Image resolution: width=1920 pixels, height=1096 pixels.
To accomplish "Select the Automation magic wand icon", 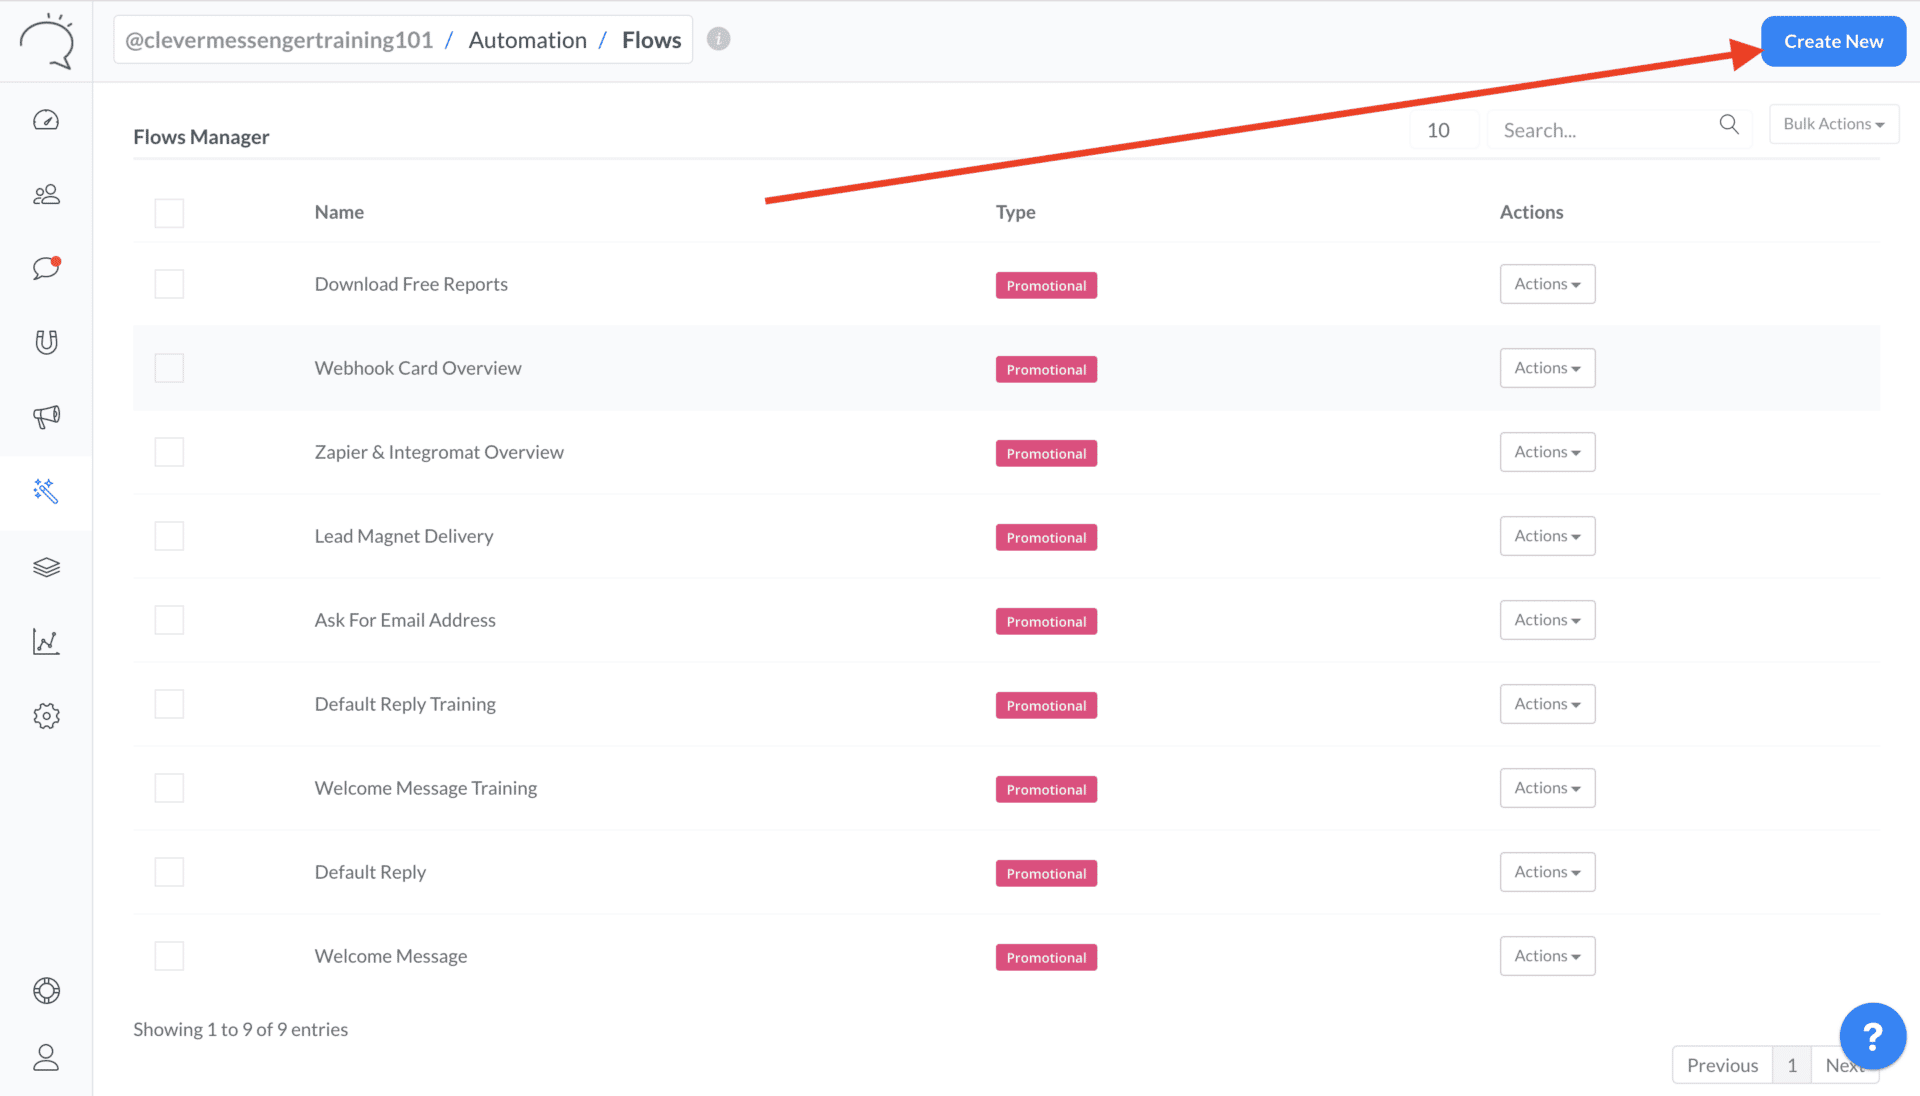I will 46,491.
